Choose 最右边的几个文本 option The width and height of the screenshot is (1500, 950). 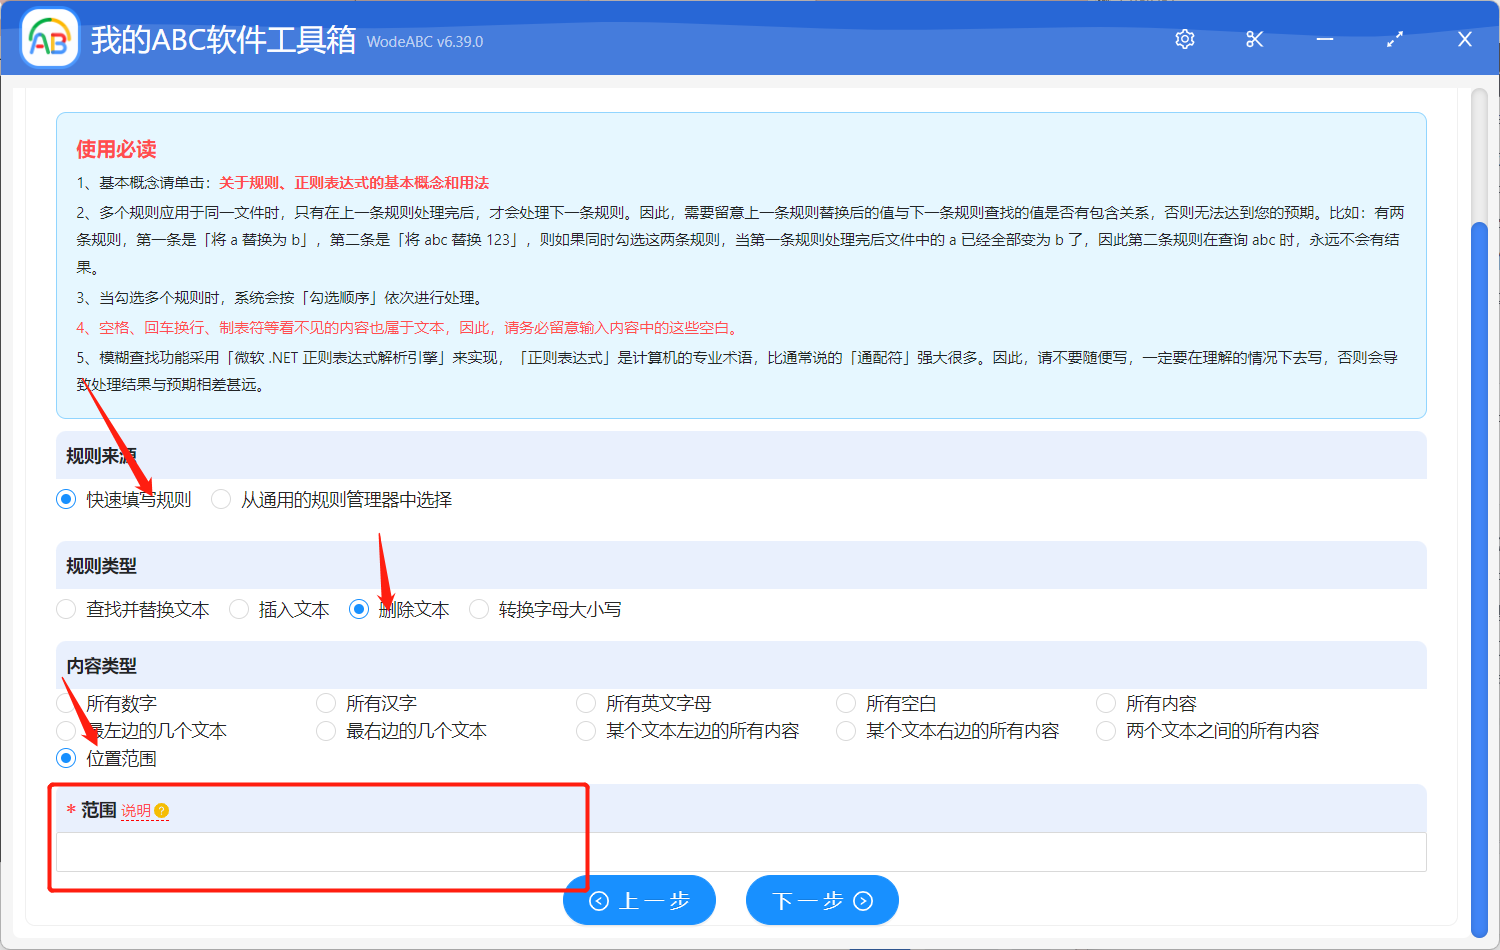[326, 731]
